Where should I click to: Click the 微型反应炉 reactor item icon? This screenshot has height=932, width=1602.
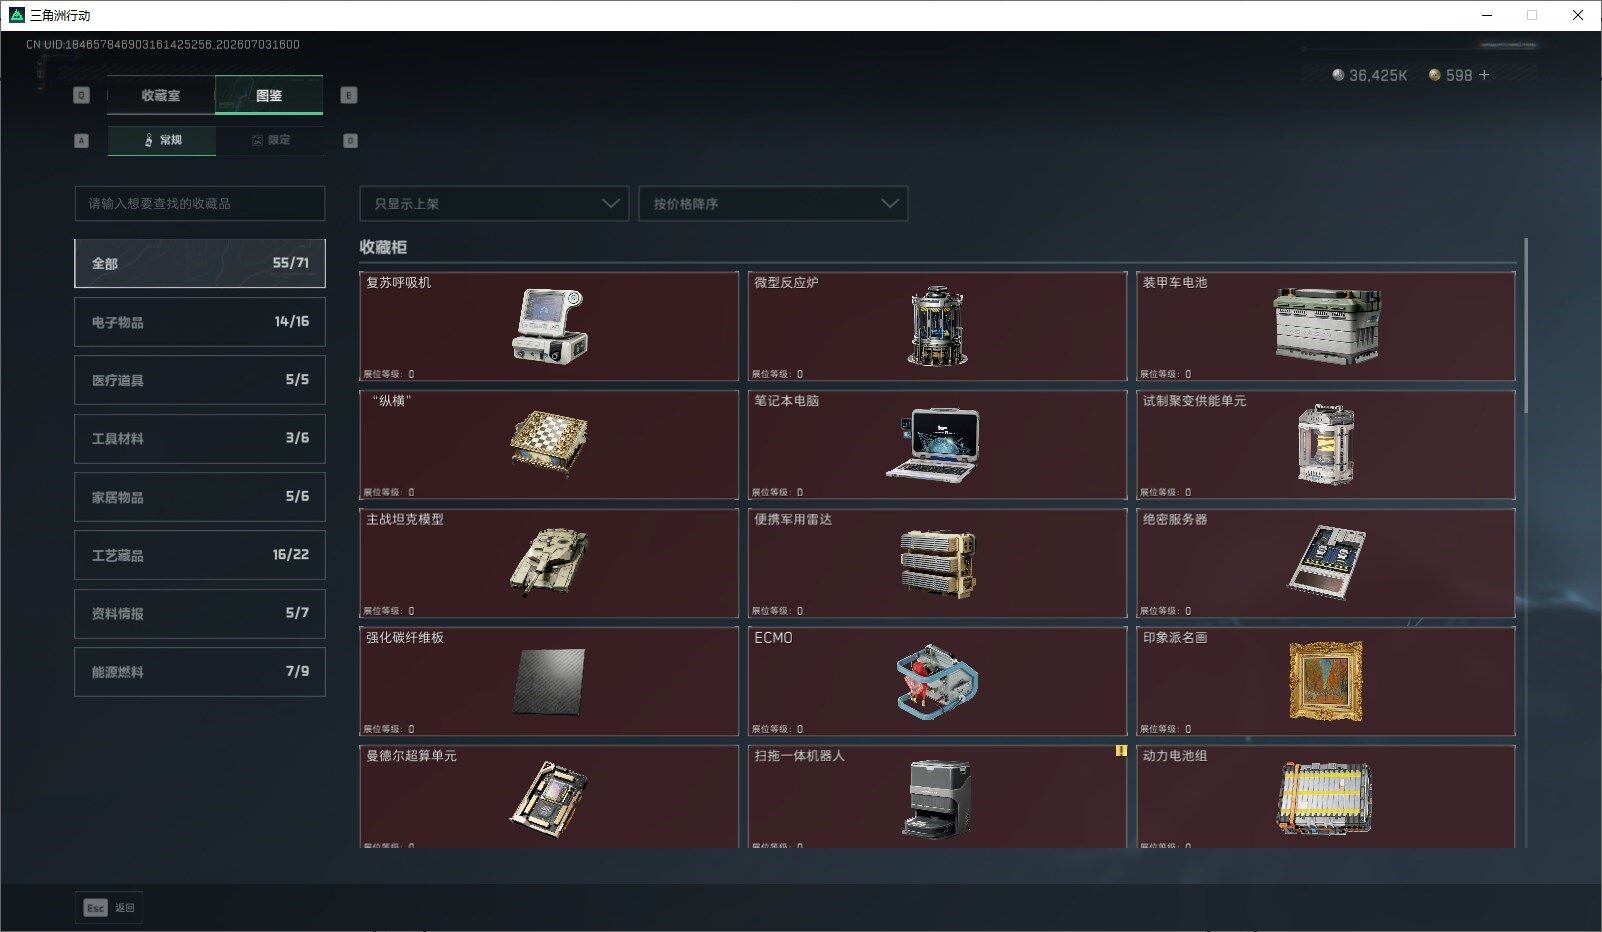[x=937, y=326]
